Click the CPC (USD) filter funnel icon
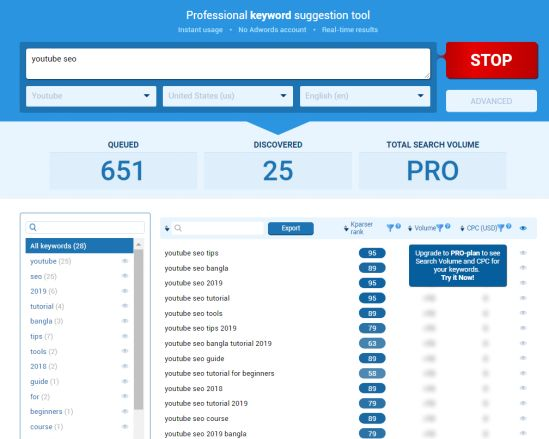The width and height of the screenshot is (549, 439). coord(501,228)
